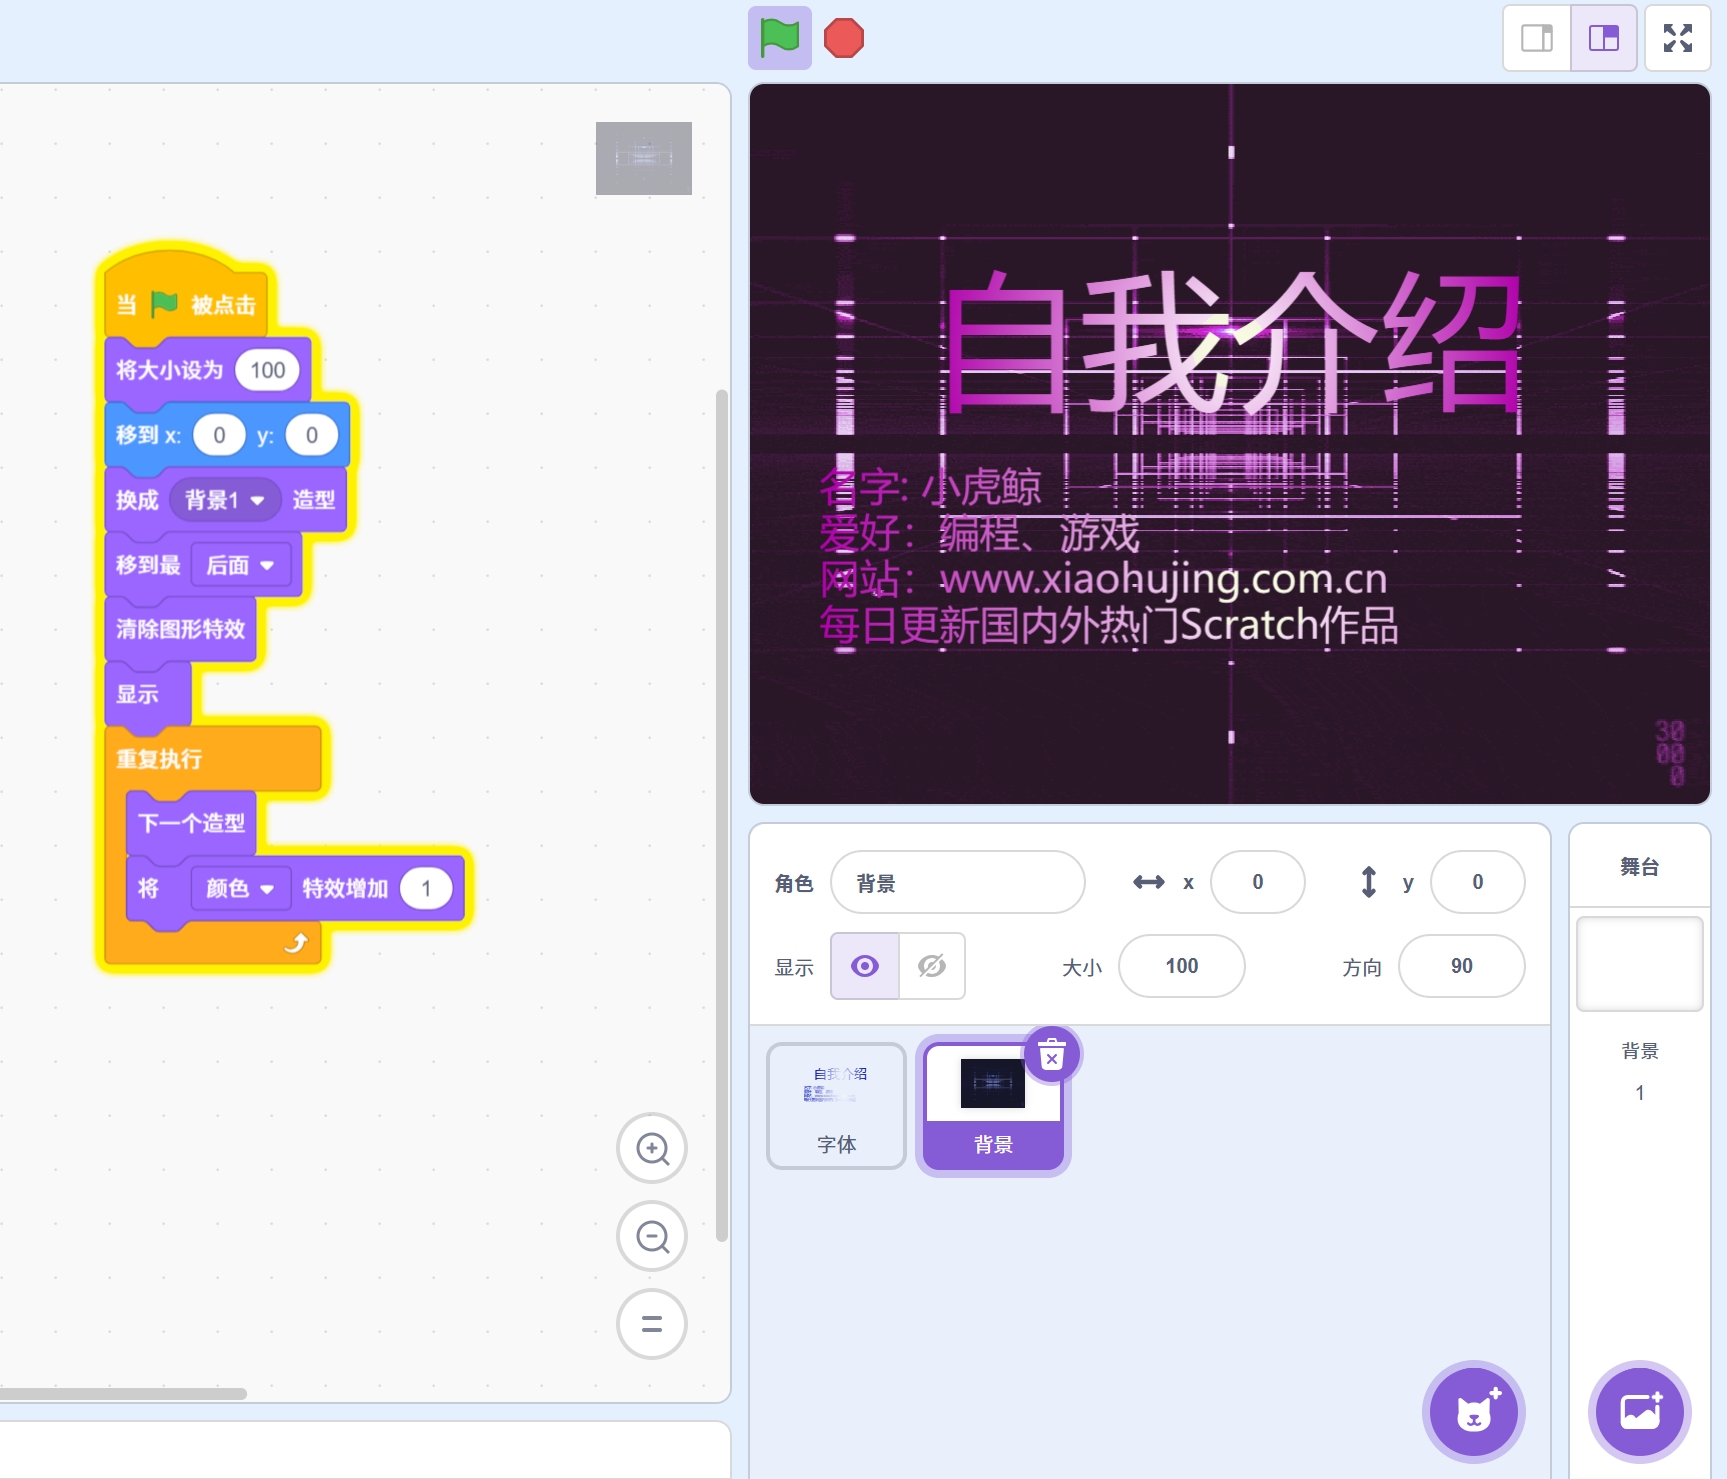This screenshot has width=1727, height=1479.
Task: Click the sprite name field 背景
Action: (957, 883)
